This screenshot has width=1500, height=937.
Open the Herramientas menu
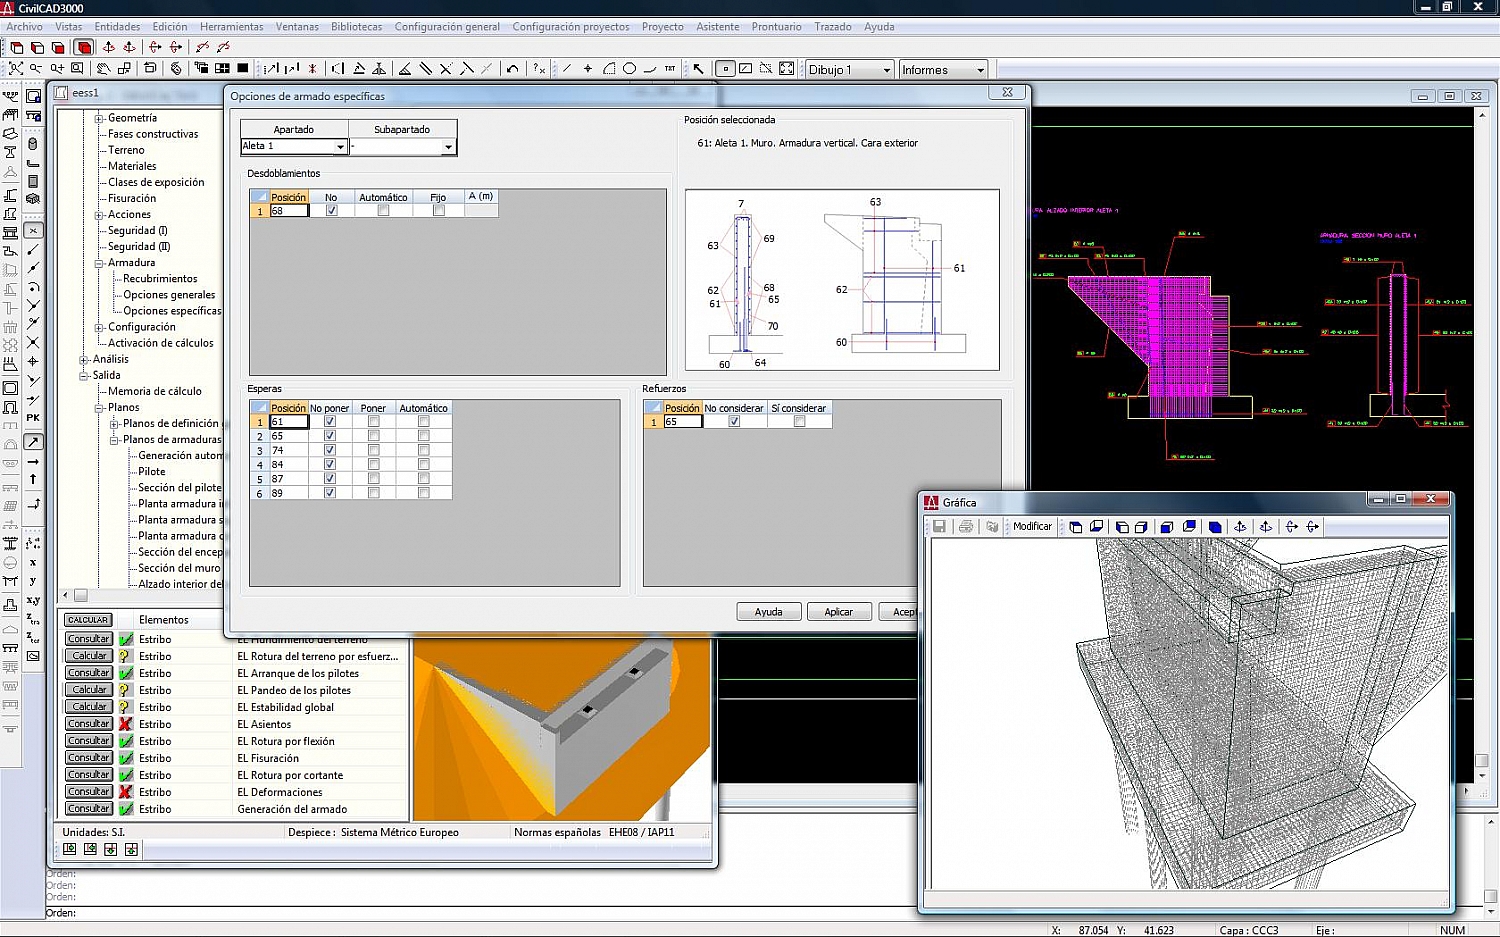(231, 27)
